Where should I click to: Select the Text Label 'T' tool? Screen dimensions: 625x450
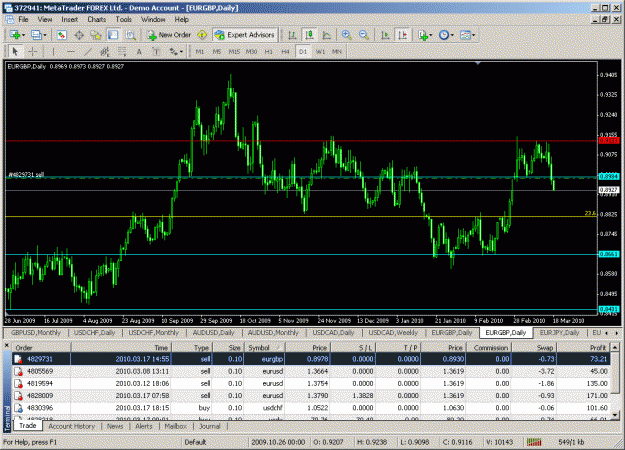click(x=156, y=51)
